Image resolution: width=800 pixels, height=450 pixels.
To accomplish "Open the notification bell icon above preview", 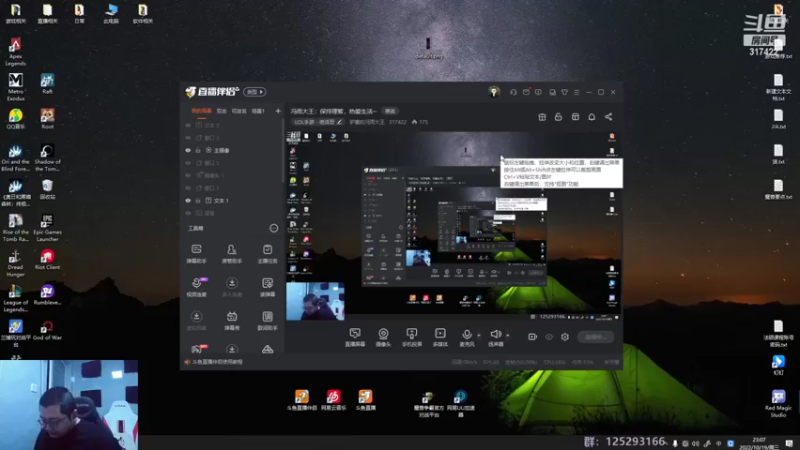I will point(592,117).
